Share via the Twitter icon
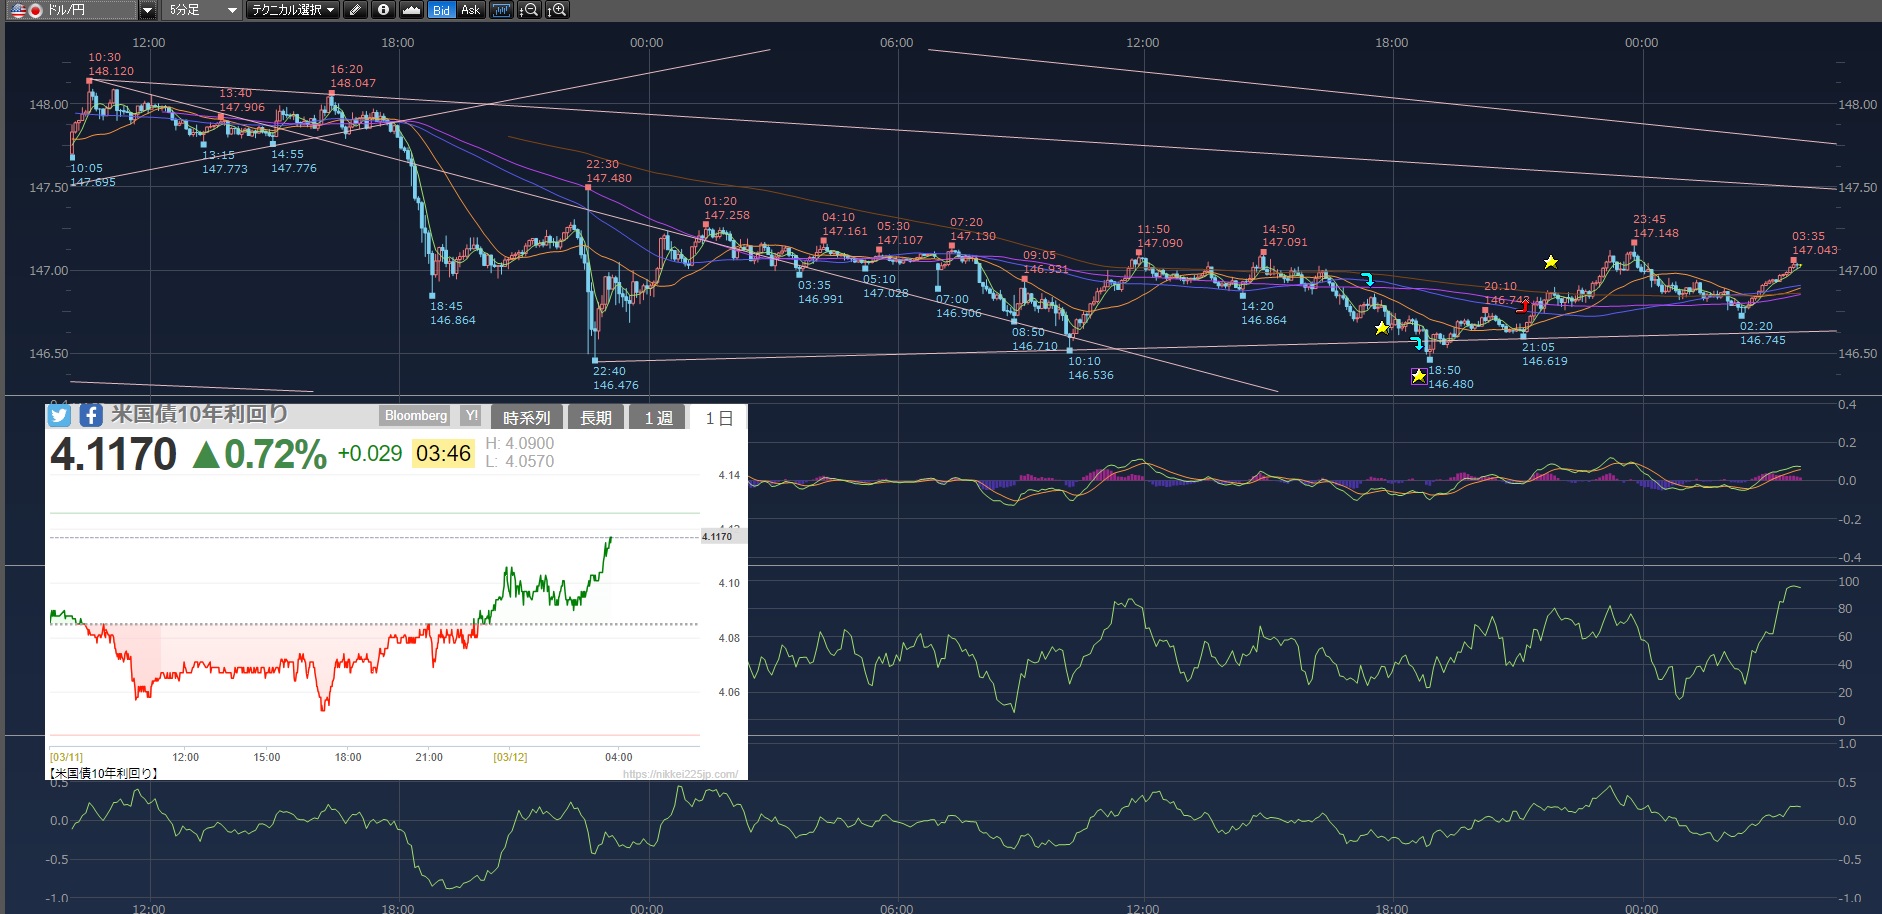The width and height of the screenshot is (1882, 914). pos(59,416)
